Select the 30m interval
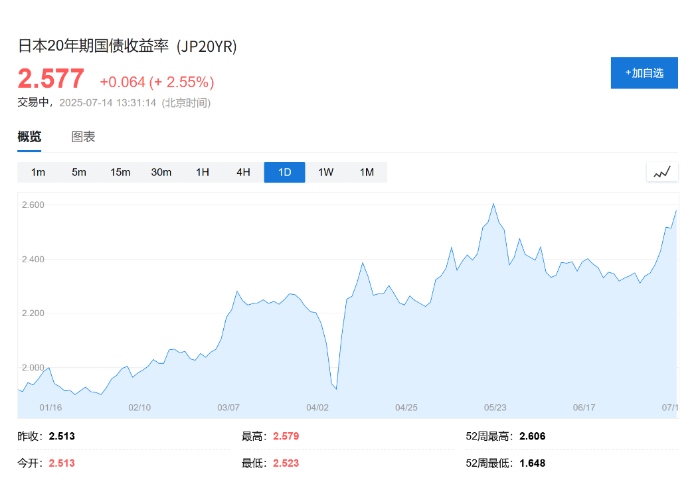 pyautogui.click(x=161, y=172)
